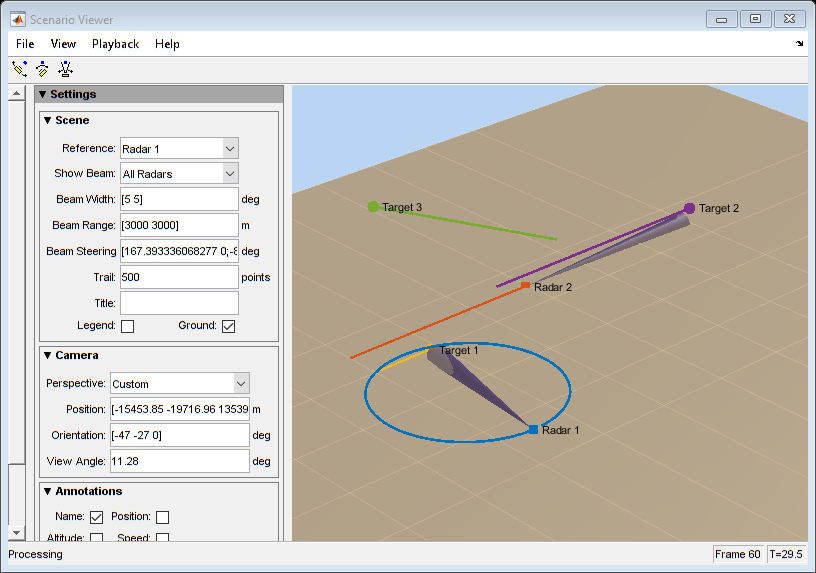
Task: Open the Perspective dropdown showing Custom
Action: [180, 384]
